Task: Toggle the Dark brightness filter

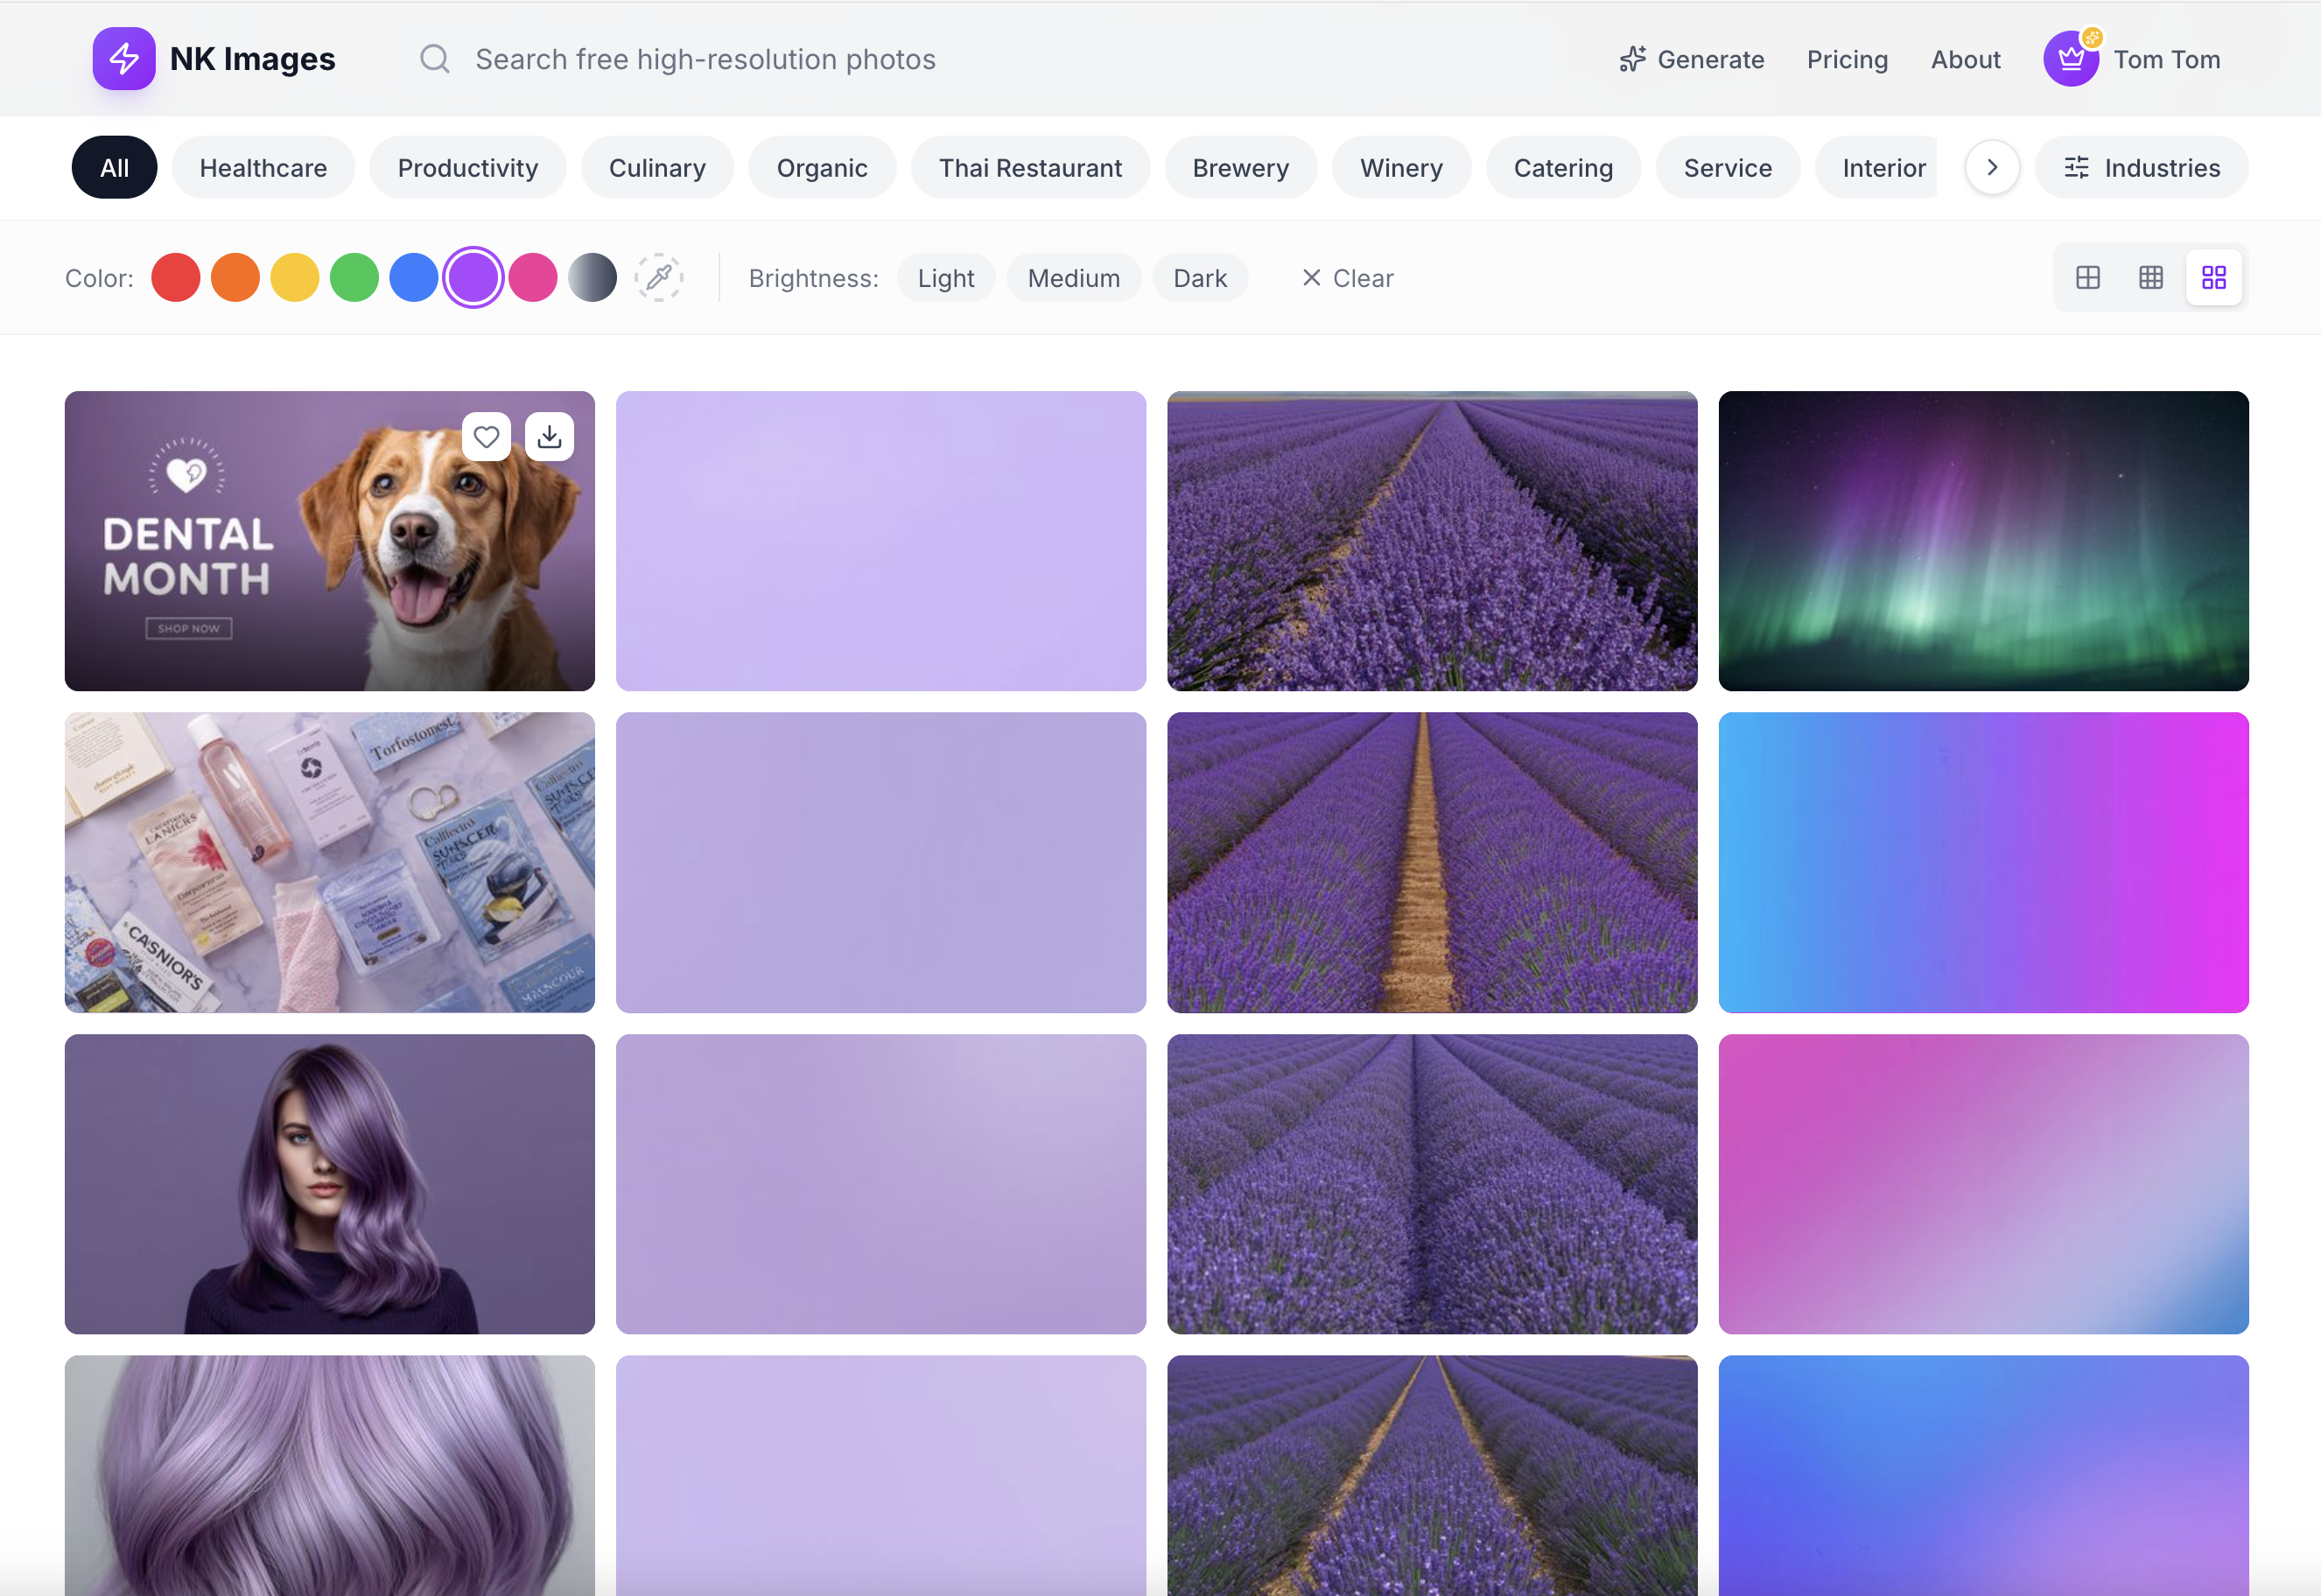Action: pyautogui.click(x=1200, y=277)
